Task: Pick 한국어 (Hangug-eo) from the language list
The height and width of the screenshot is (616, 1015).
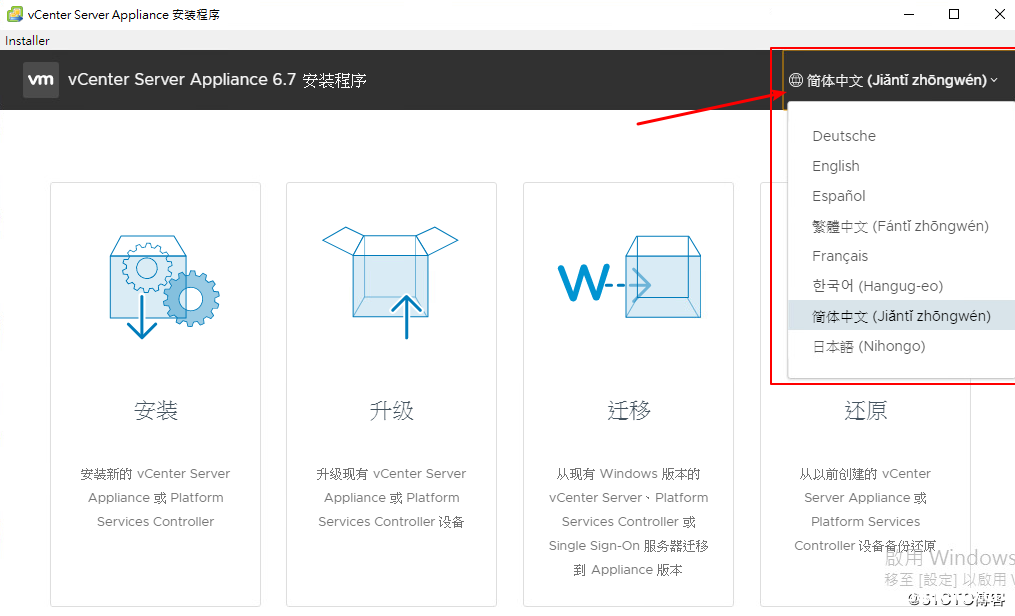Action: click(x=868, y=285)
